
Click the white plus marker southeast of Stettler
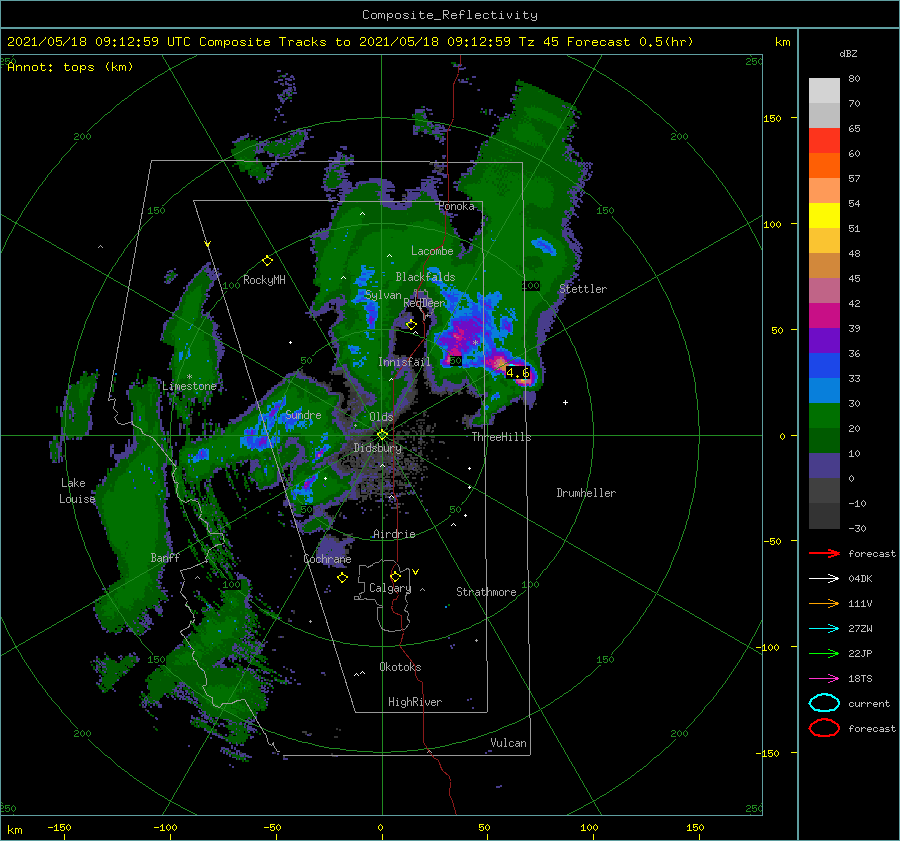pos(565,402)
